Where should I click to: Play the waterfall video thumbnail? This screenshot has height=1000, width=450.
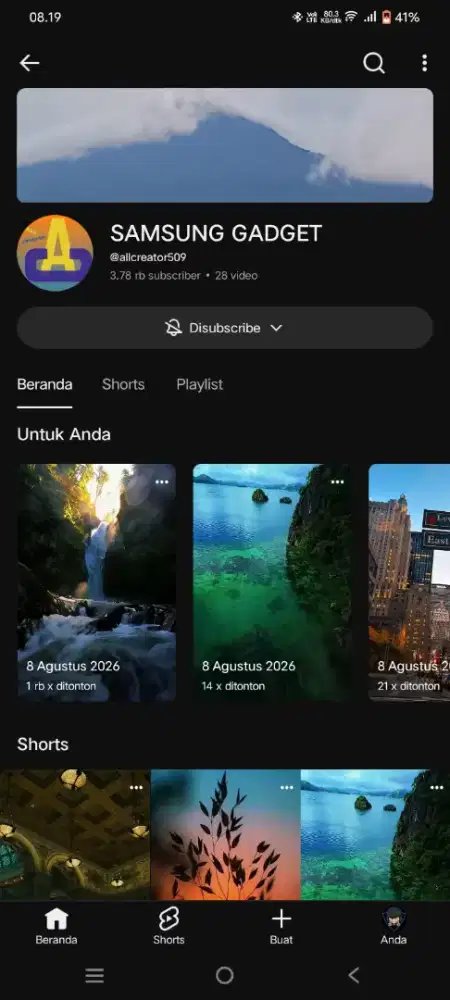[x=96, y=583]
